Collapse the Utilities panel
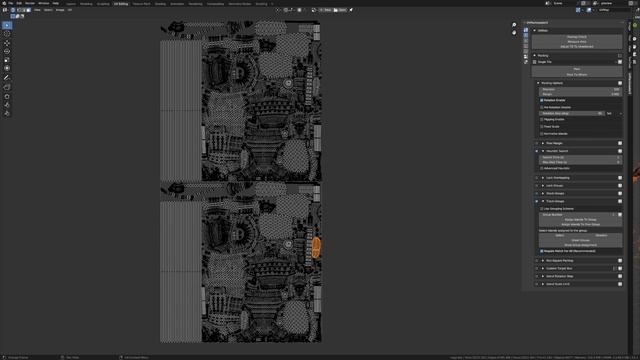Screen dimensions: 640x360 (x=535, y=31)
